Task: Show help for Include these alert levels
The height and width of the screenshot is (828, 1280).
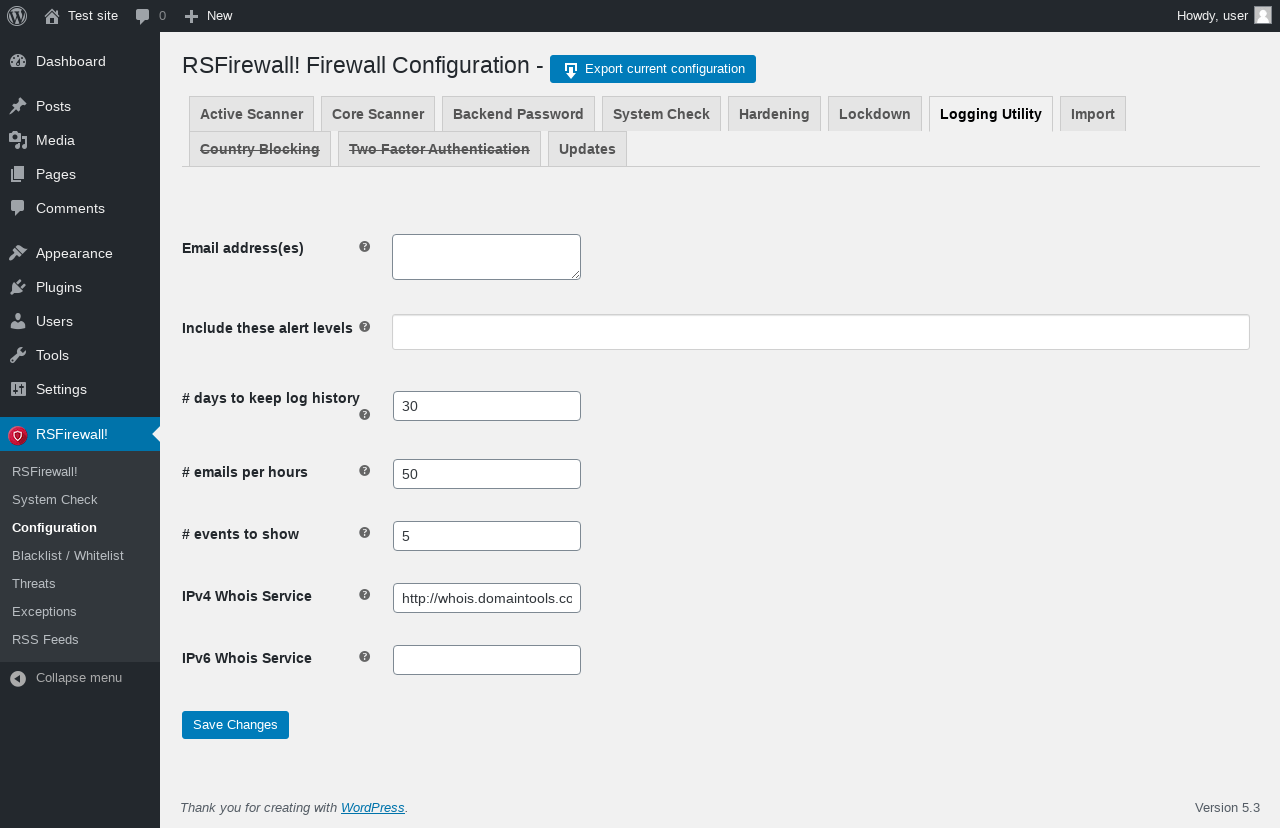Action: pos(365,326)
